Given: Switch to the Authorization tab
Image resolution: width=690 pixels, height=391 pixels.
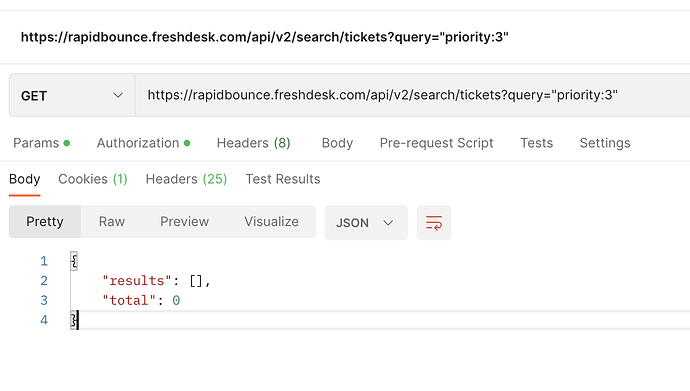Looking at the screenshot, I should tap(143, 143).
